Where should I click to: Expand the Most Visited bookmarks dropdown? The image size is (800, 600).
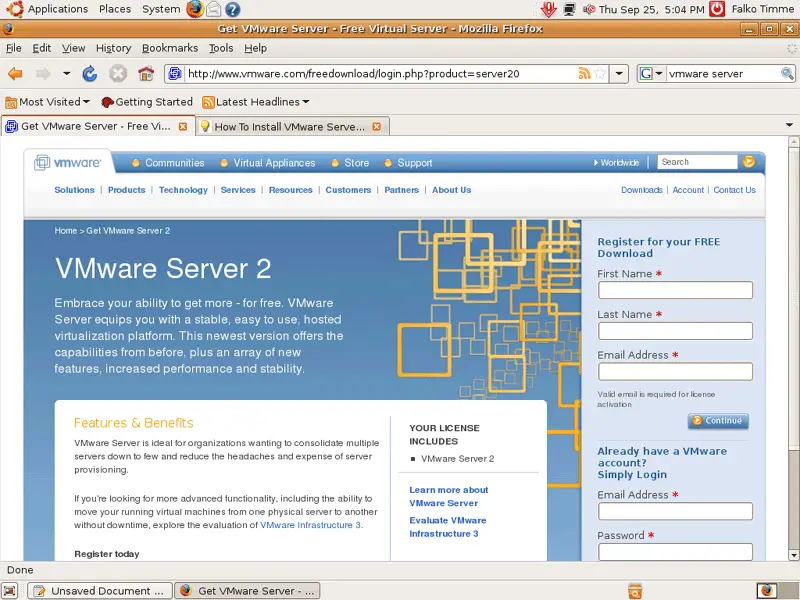[x=86, y=102]
